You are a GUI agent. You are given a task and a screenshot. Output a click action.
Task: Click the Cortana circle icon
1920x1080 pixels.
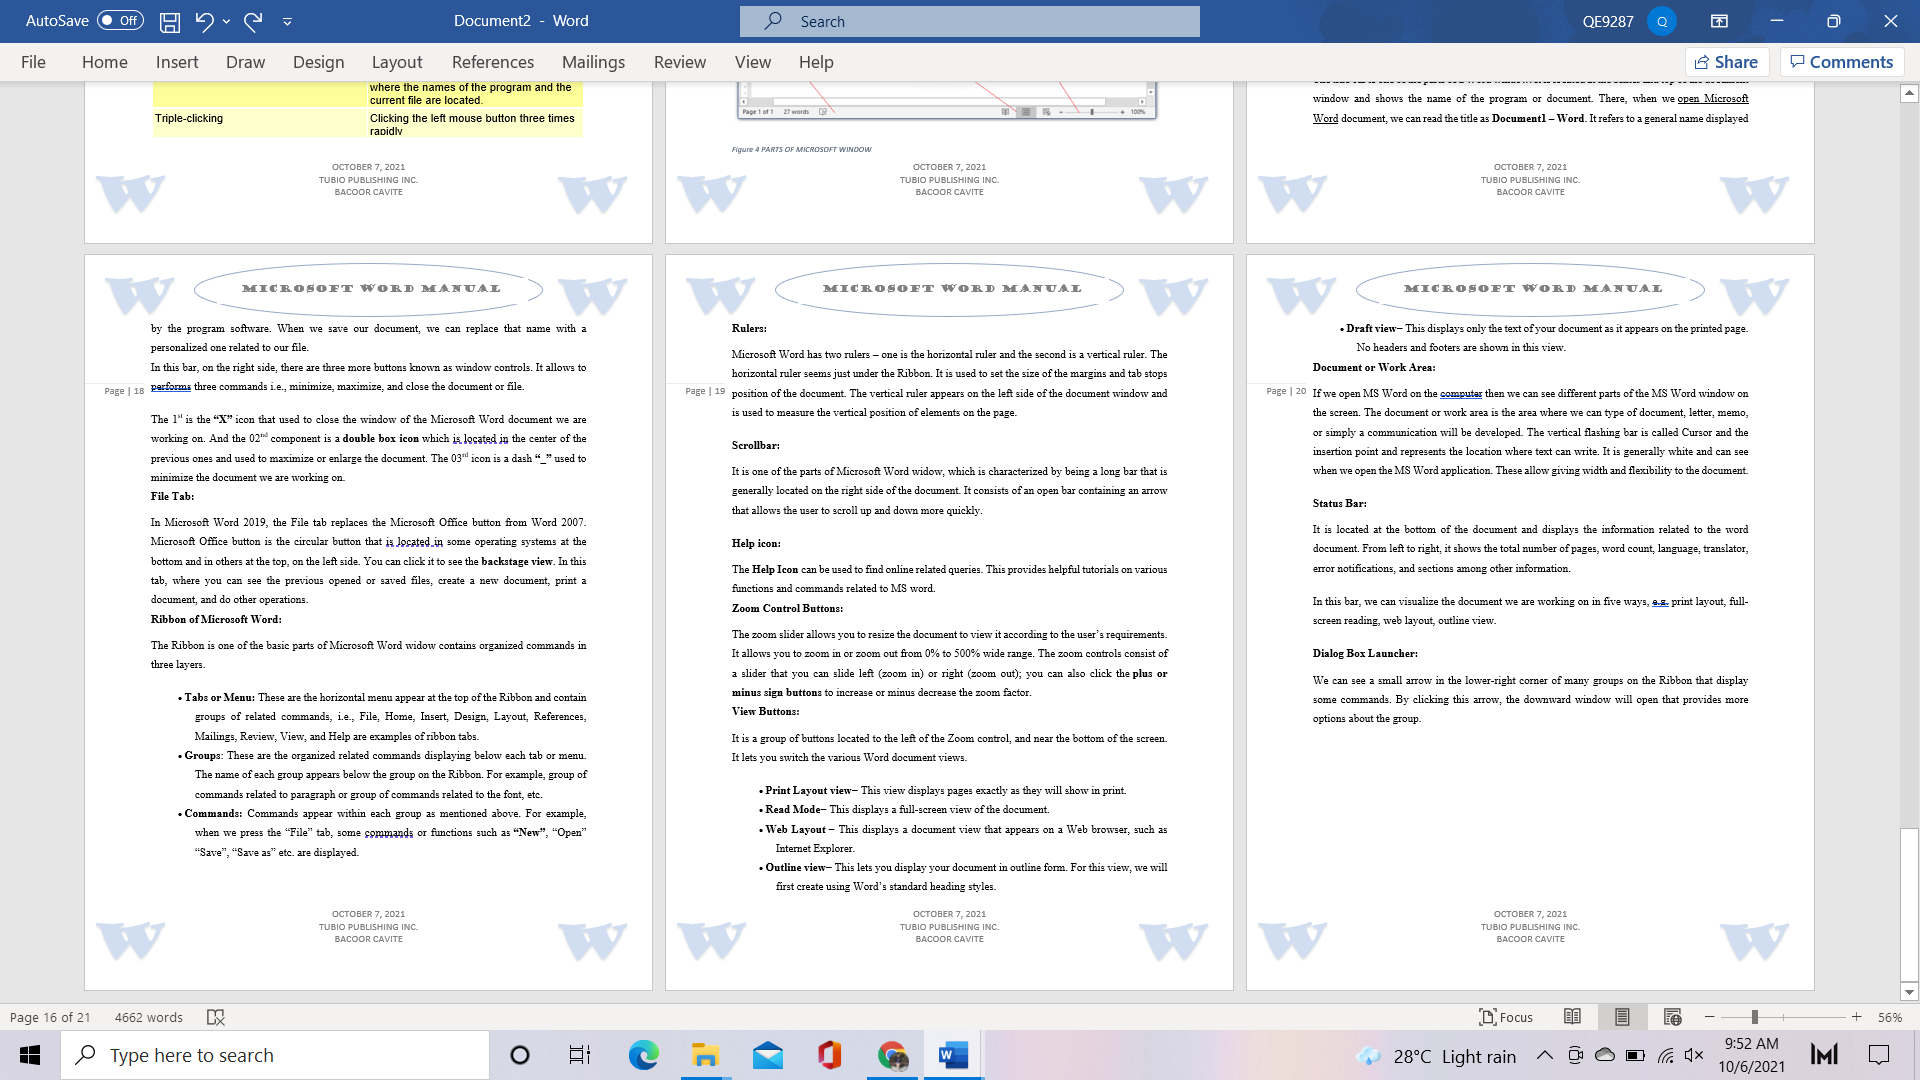pyautogui.click(x=519, y=1055)
